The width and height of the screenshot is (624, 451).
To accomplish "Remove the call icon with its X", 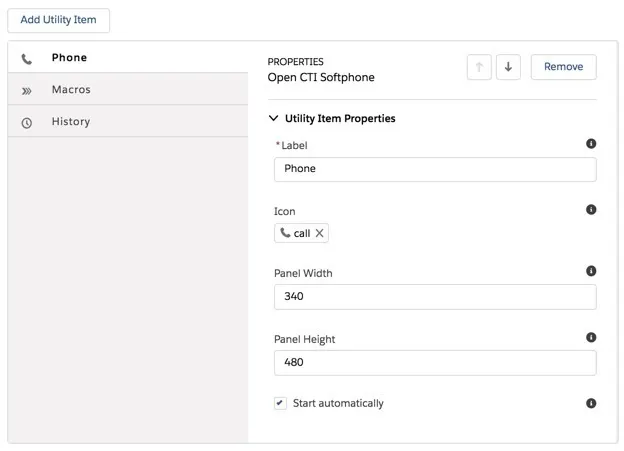I will pyautogui.click(x=319, y=233).
